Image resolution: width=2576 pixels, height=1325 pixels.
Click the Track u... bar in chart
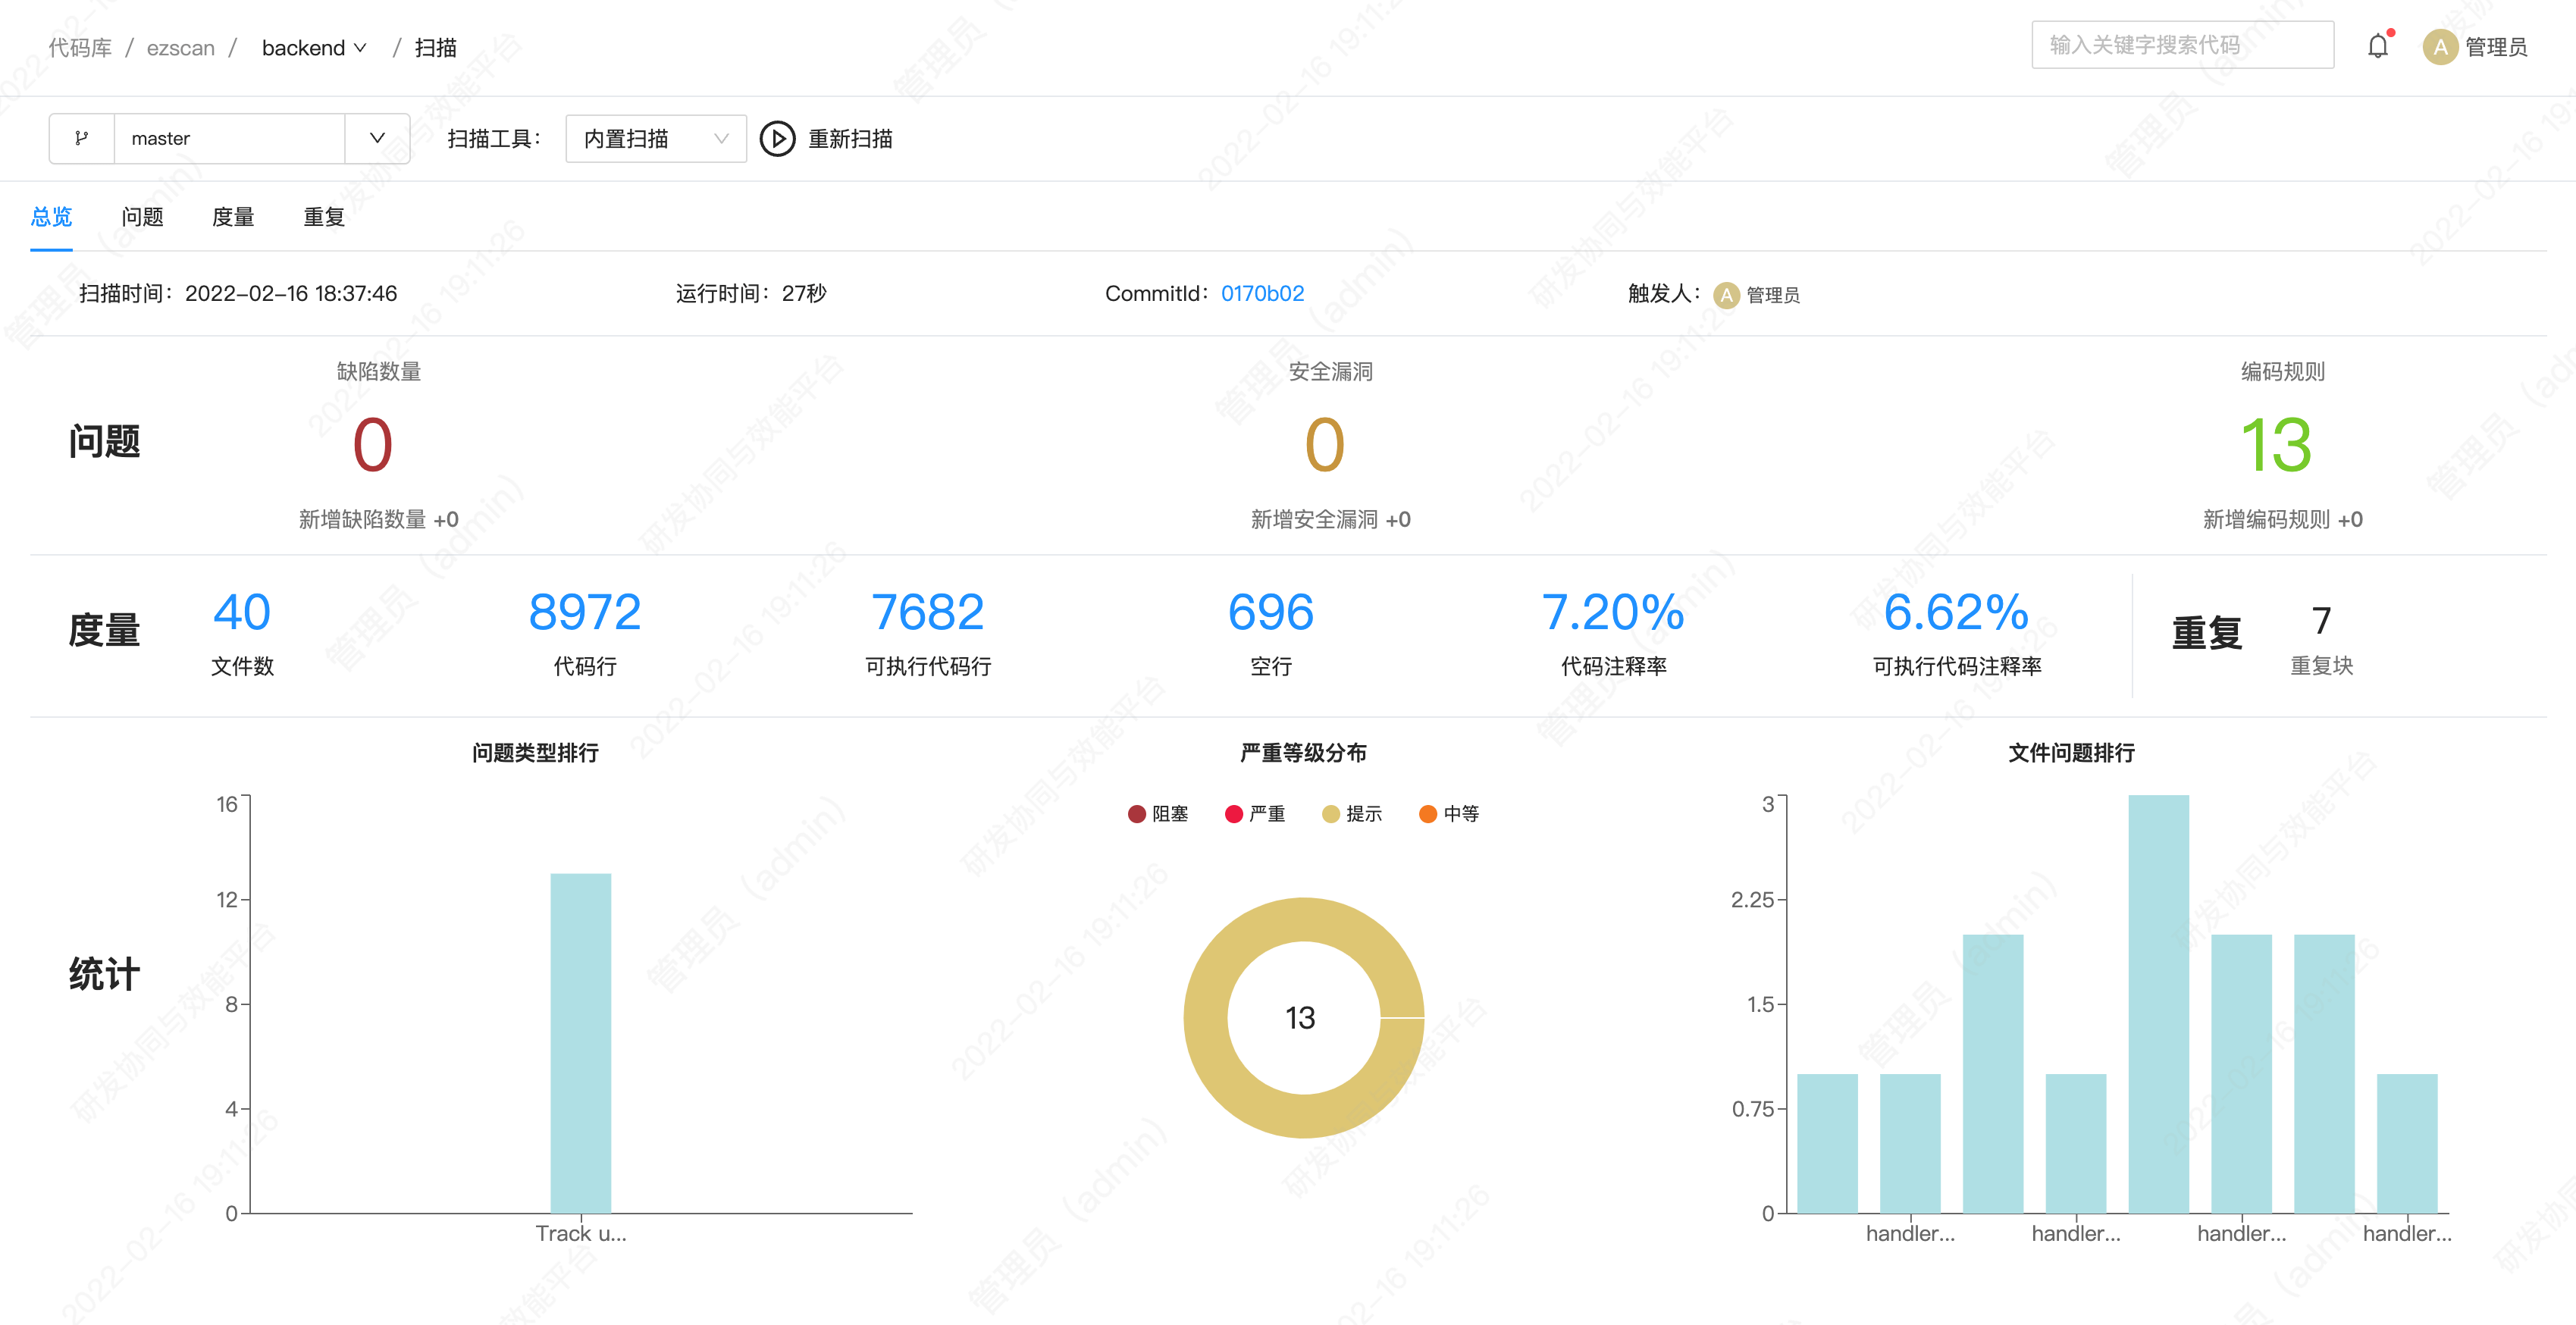pos(580,1042)
